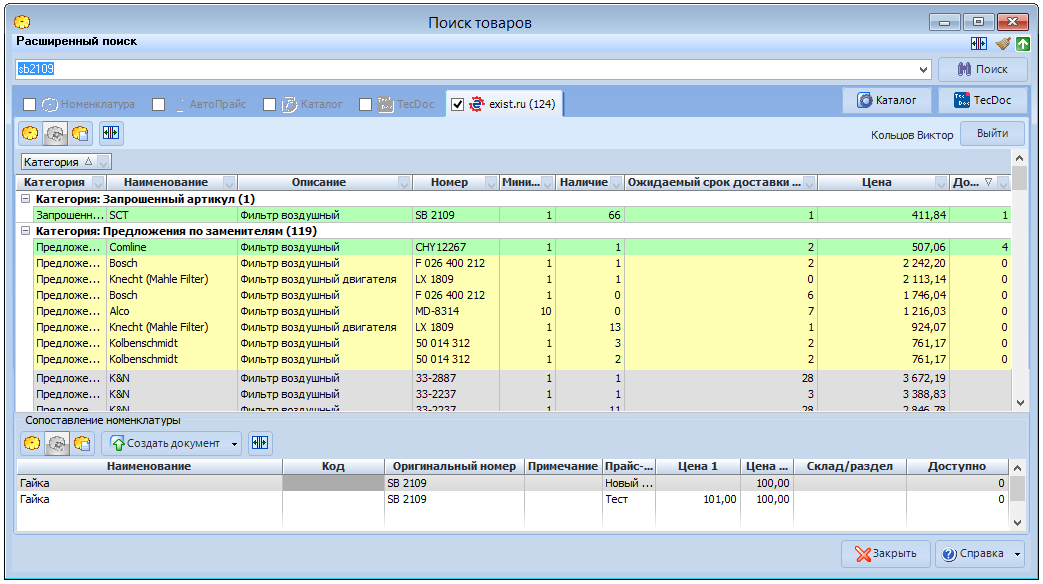Click the gear-with-document icon in Сопоставление номенклатуры toolbar
This screenshot has height=584, width=1043.
click(x=82, y=443)
